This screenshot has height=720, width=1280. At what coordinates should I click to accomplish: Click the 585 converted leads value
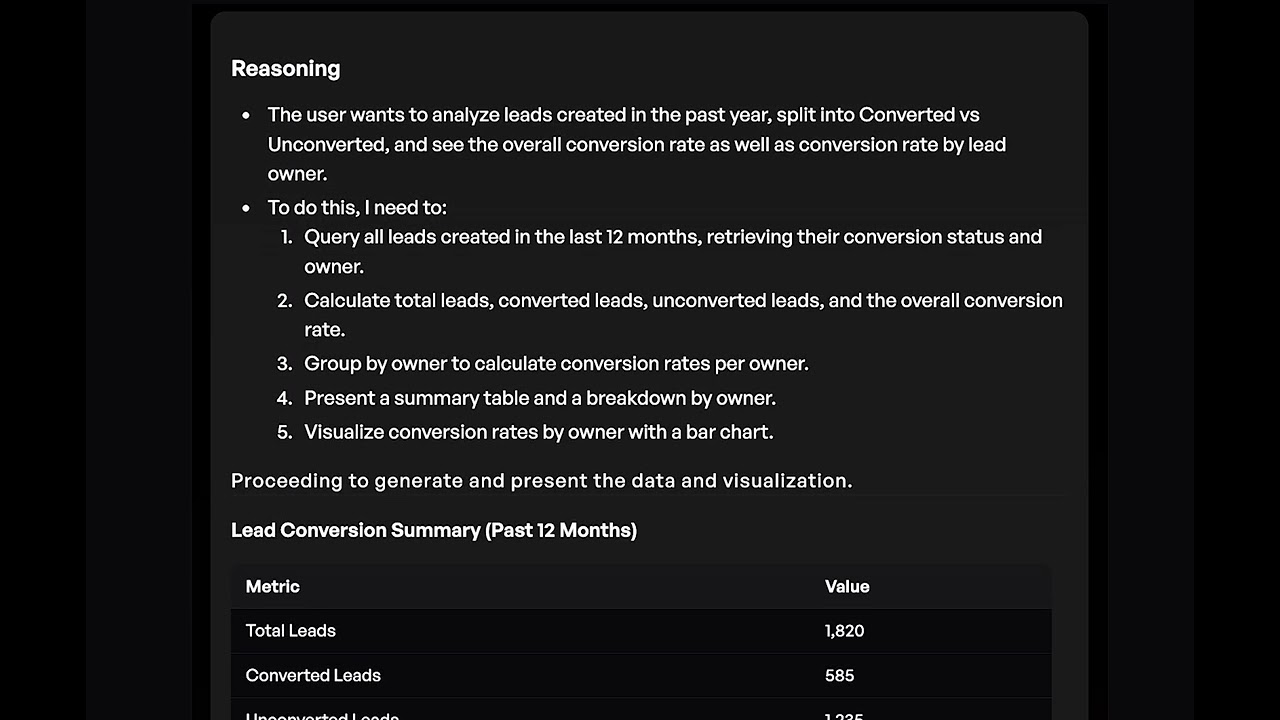click(839, 675)
